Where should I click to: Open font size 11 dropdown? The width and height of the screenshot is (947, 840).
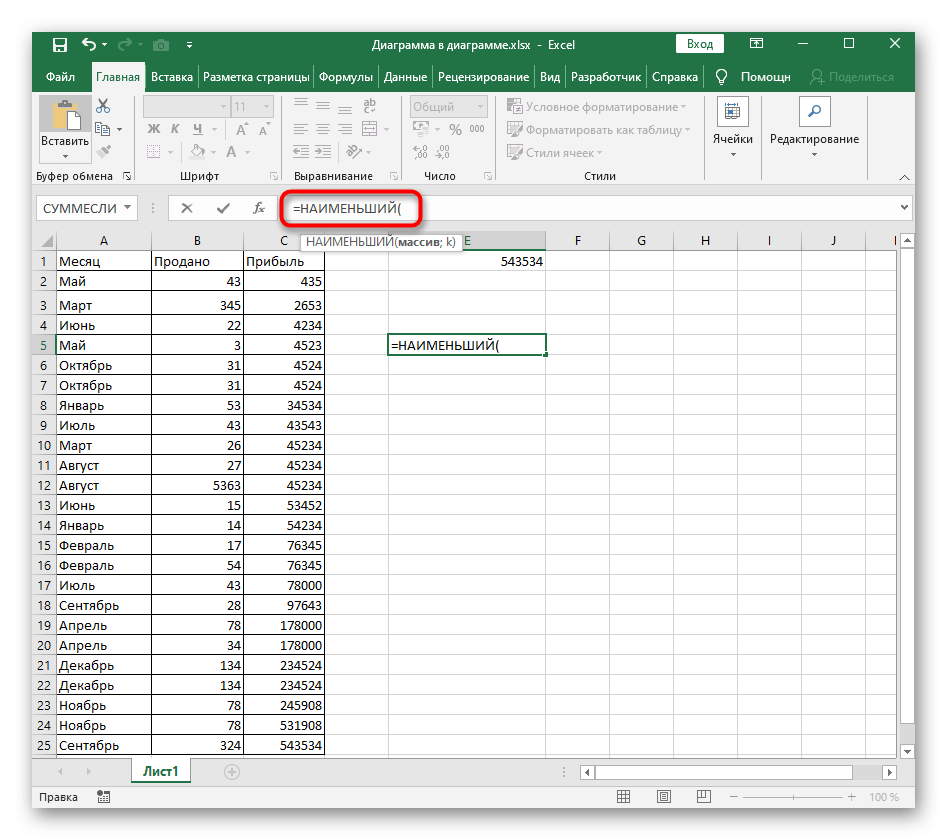(266, 107)
